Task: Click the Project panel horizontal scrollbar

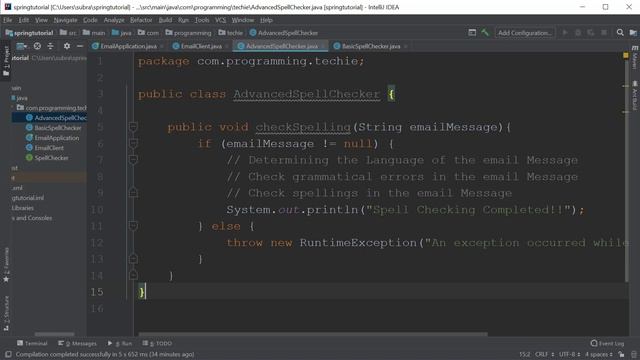Action: tap(54, 334)
